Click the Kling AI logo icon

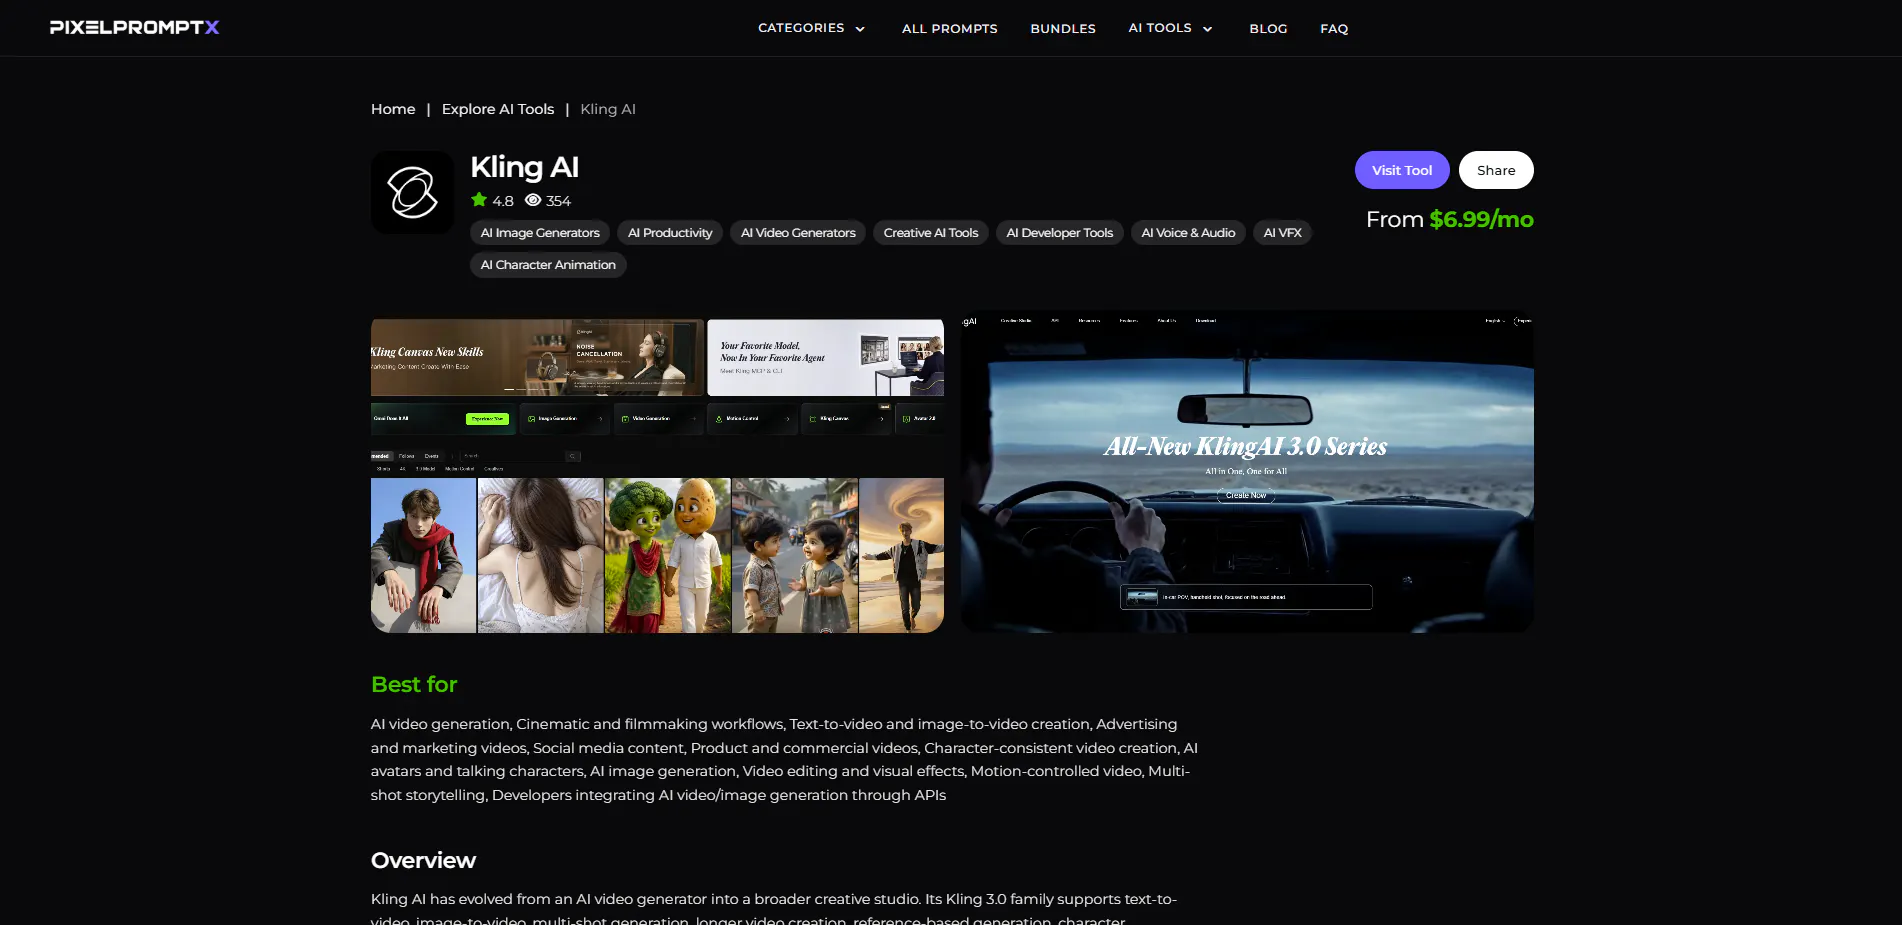(412, 192)
